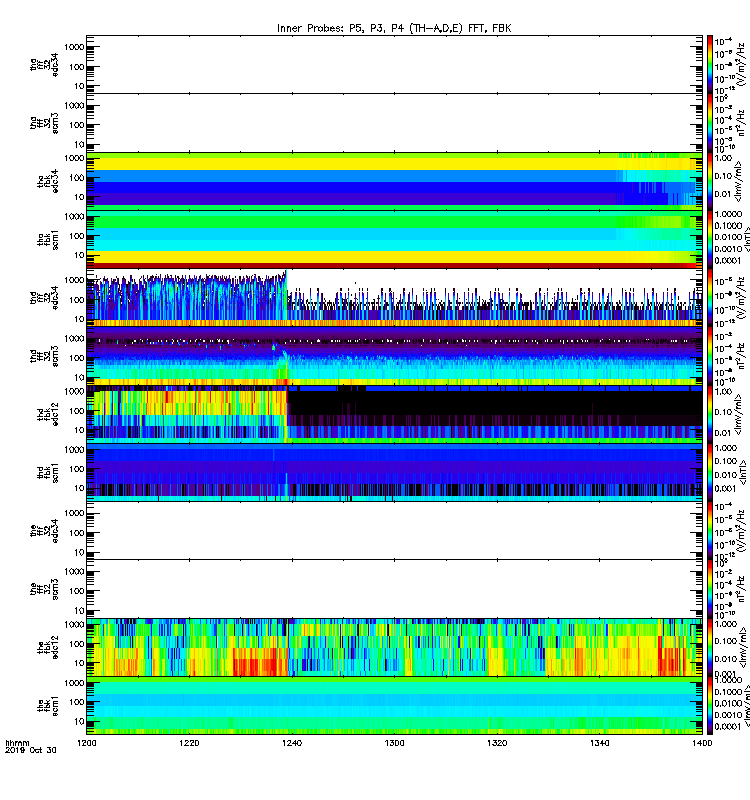Click the 'the fbk edc12' y-axis label
750x800 pixels.
pyautogui.click(x=48, y=647)
